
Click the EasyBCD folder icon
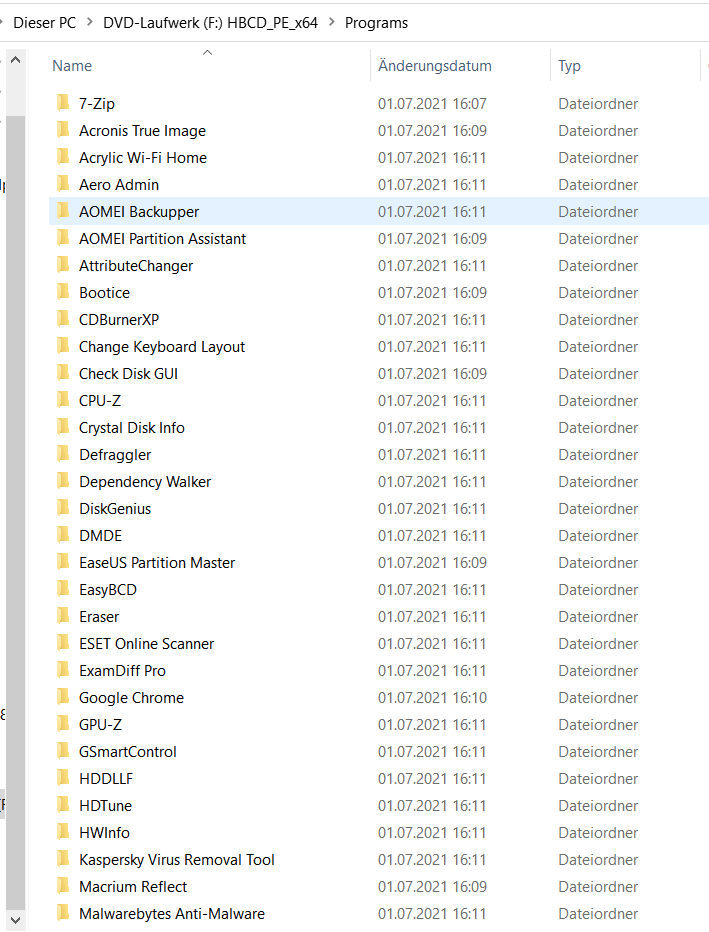coord(63,589)
